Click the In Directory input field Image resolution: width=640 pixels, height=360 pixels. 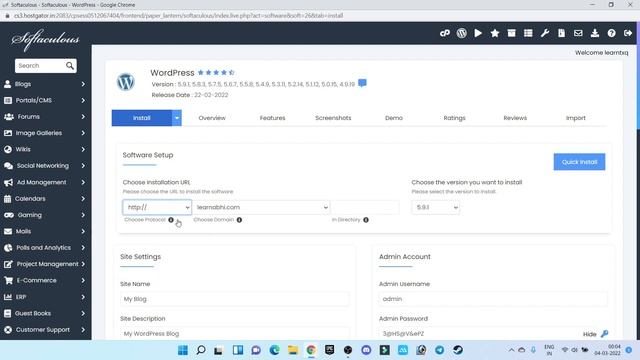365,207
